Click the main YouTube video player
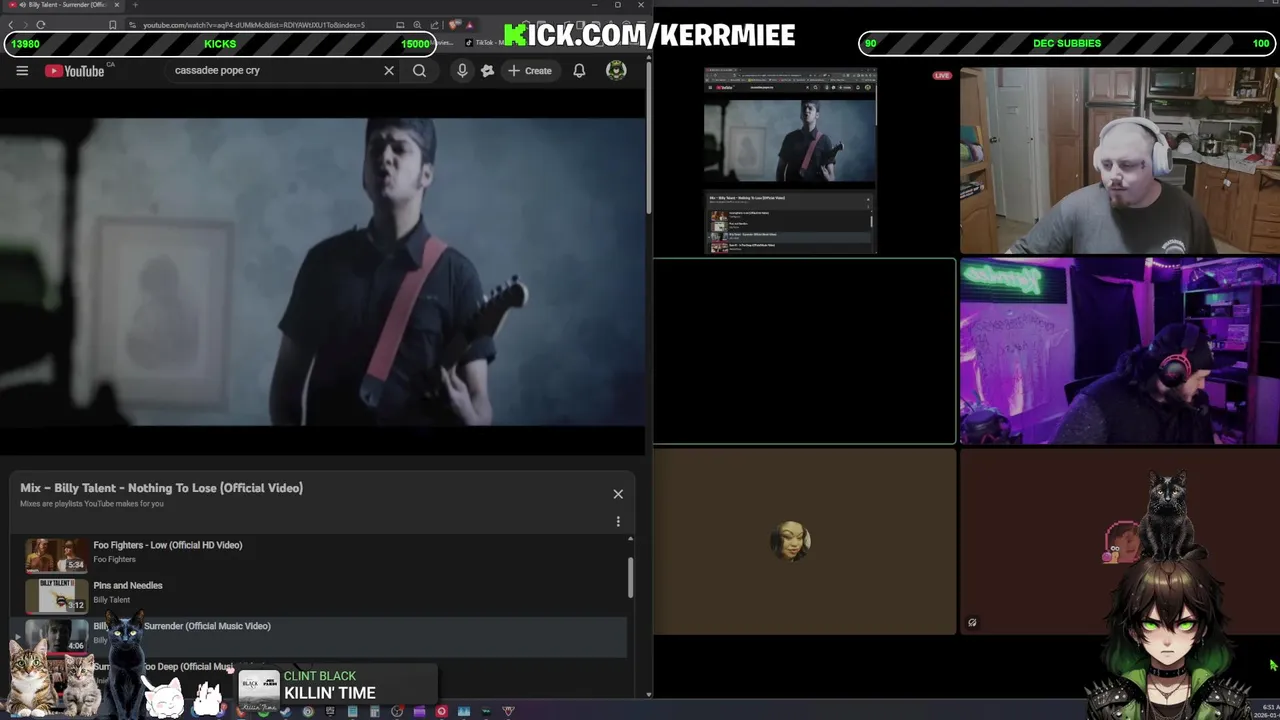This screenshot has height=720, width=1280. [322, 272]
